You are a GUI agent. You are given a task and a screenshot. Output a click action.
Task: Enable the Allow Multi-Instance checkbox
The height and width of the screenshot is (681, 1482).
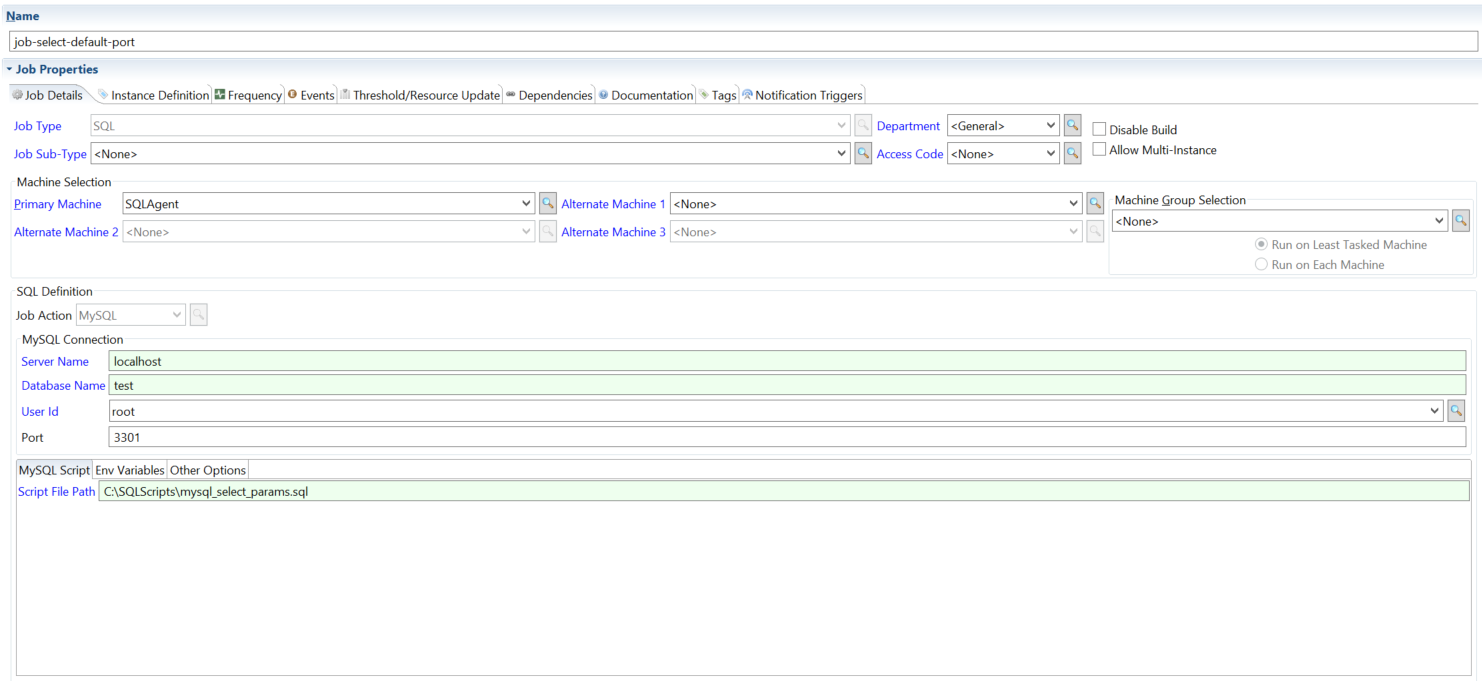tap(1099, 150)
